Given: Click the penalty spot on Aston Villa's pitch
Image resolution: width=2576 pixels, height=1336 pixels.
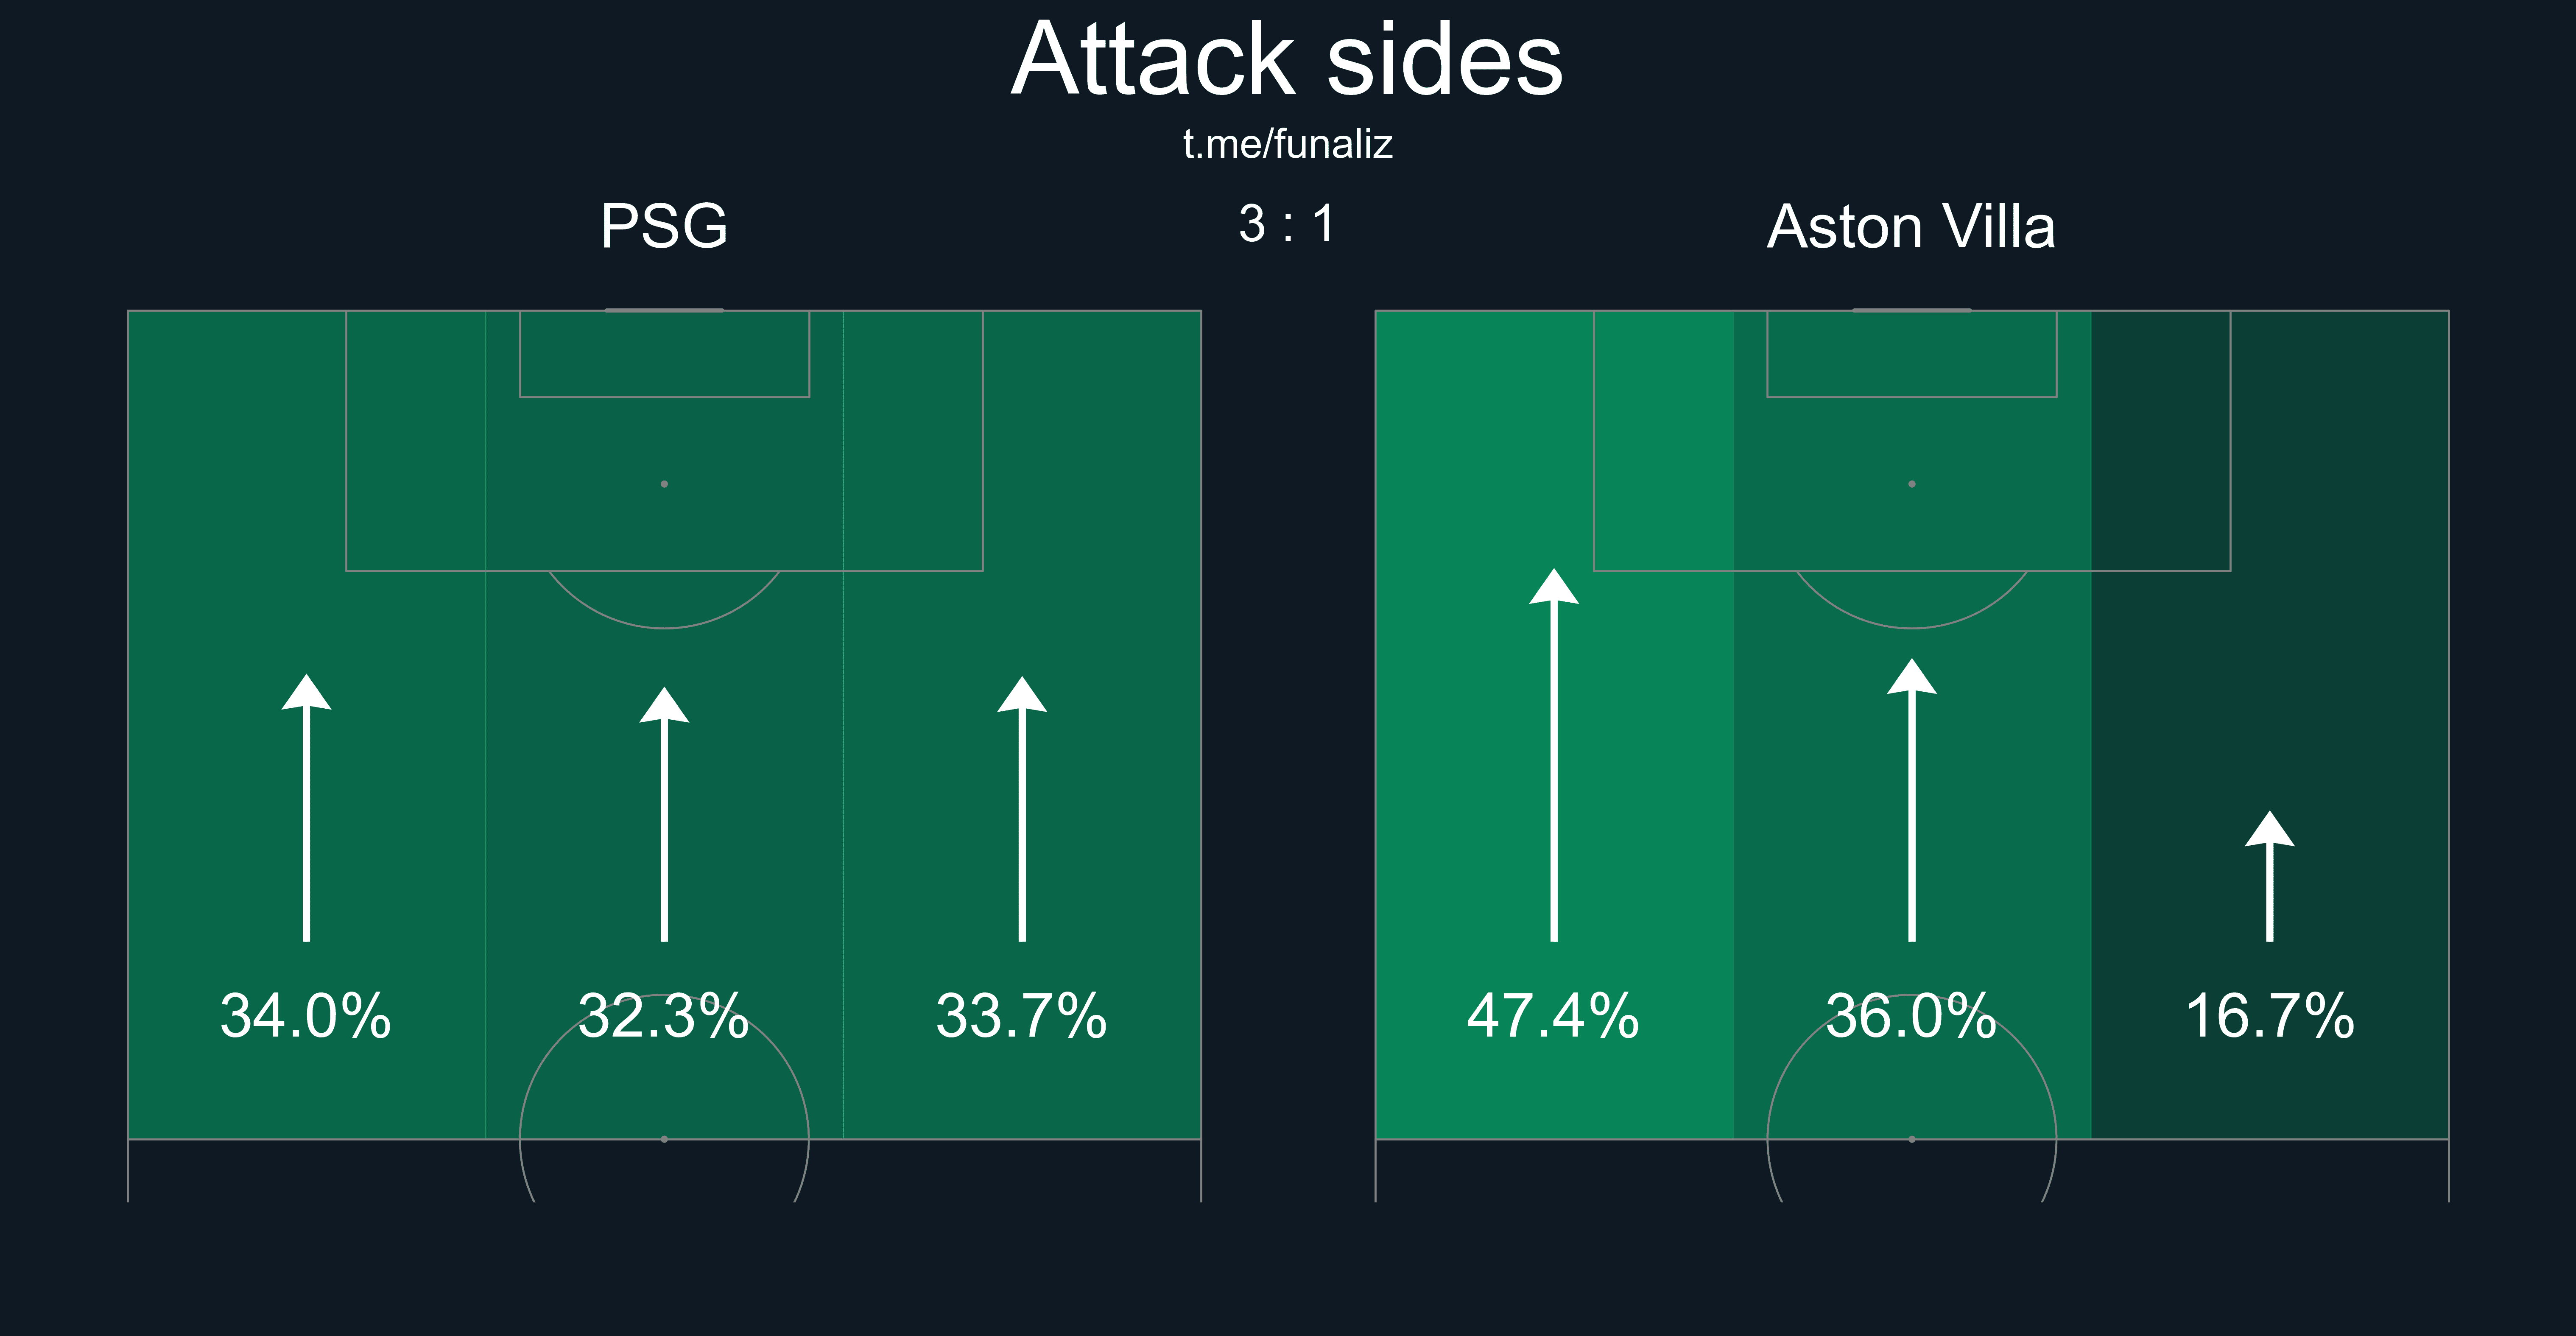Looking at the screenshot, I should point(1912,484).
